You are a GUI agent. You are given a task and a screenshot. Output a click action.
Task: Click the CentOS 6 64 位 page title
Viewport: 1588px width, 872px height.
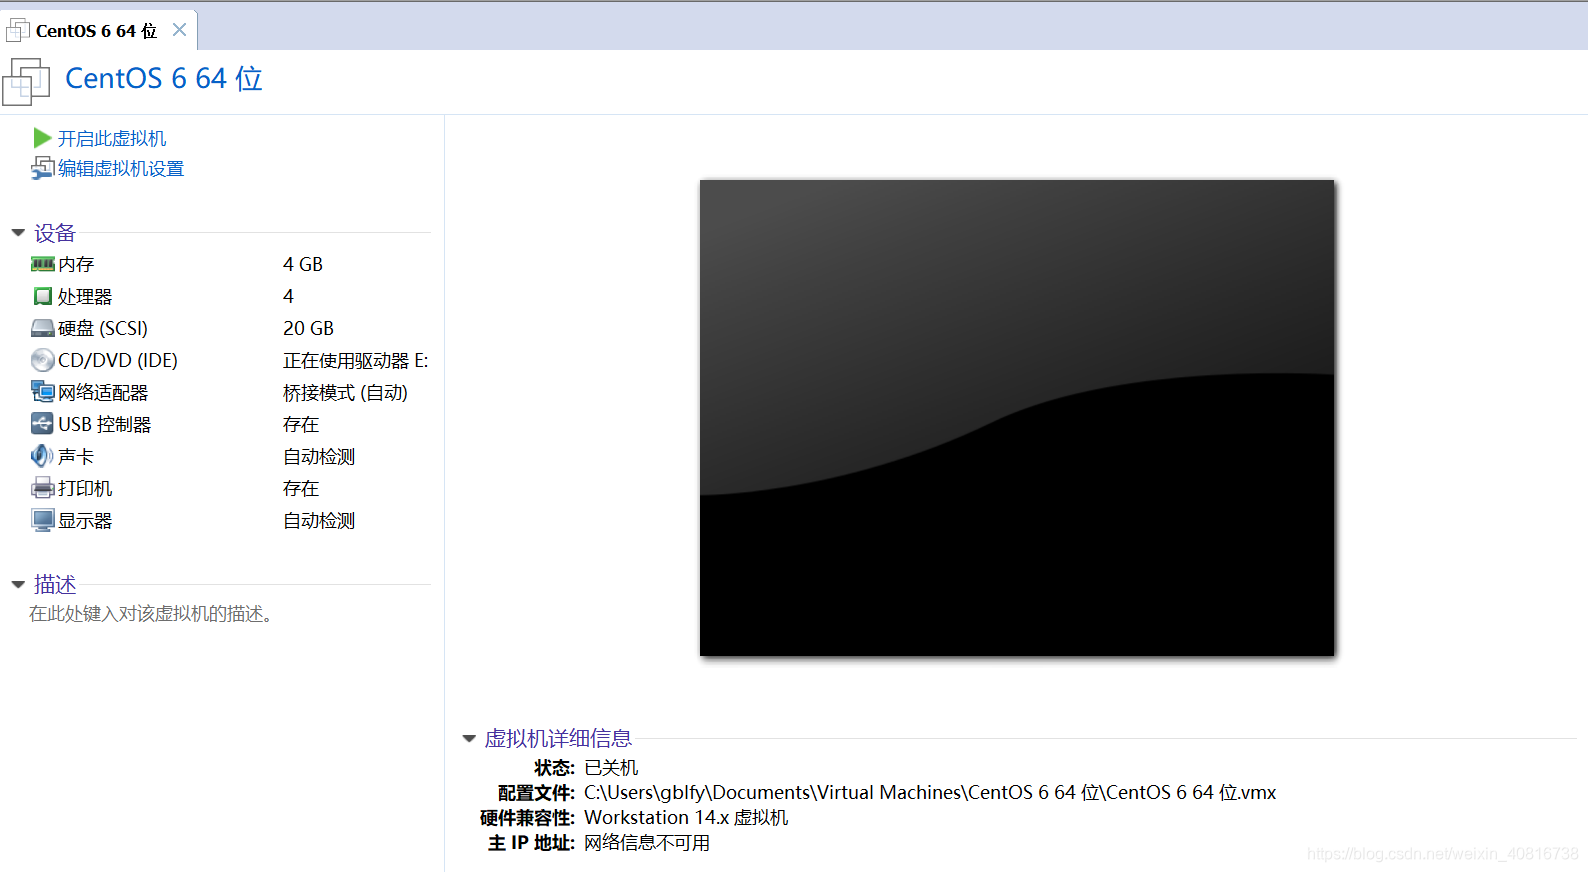(164, 79)
